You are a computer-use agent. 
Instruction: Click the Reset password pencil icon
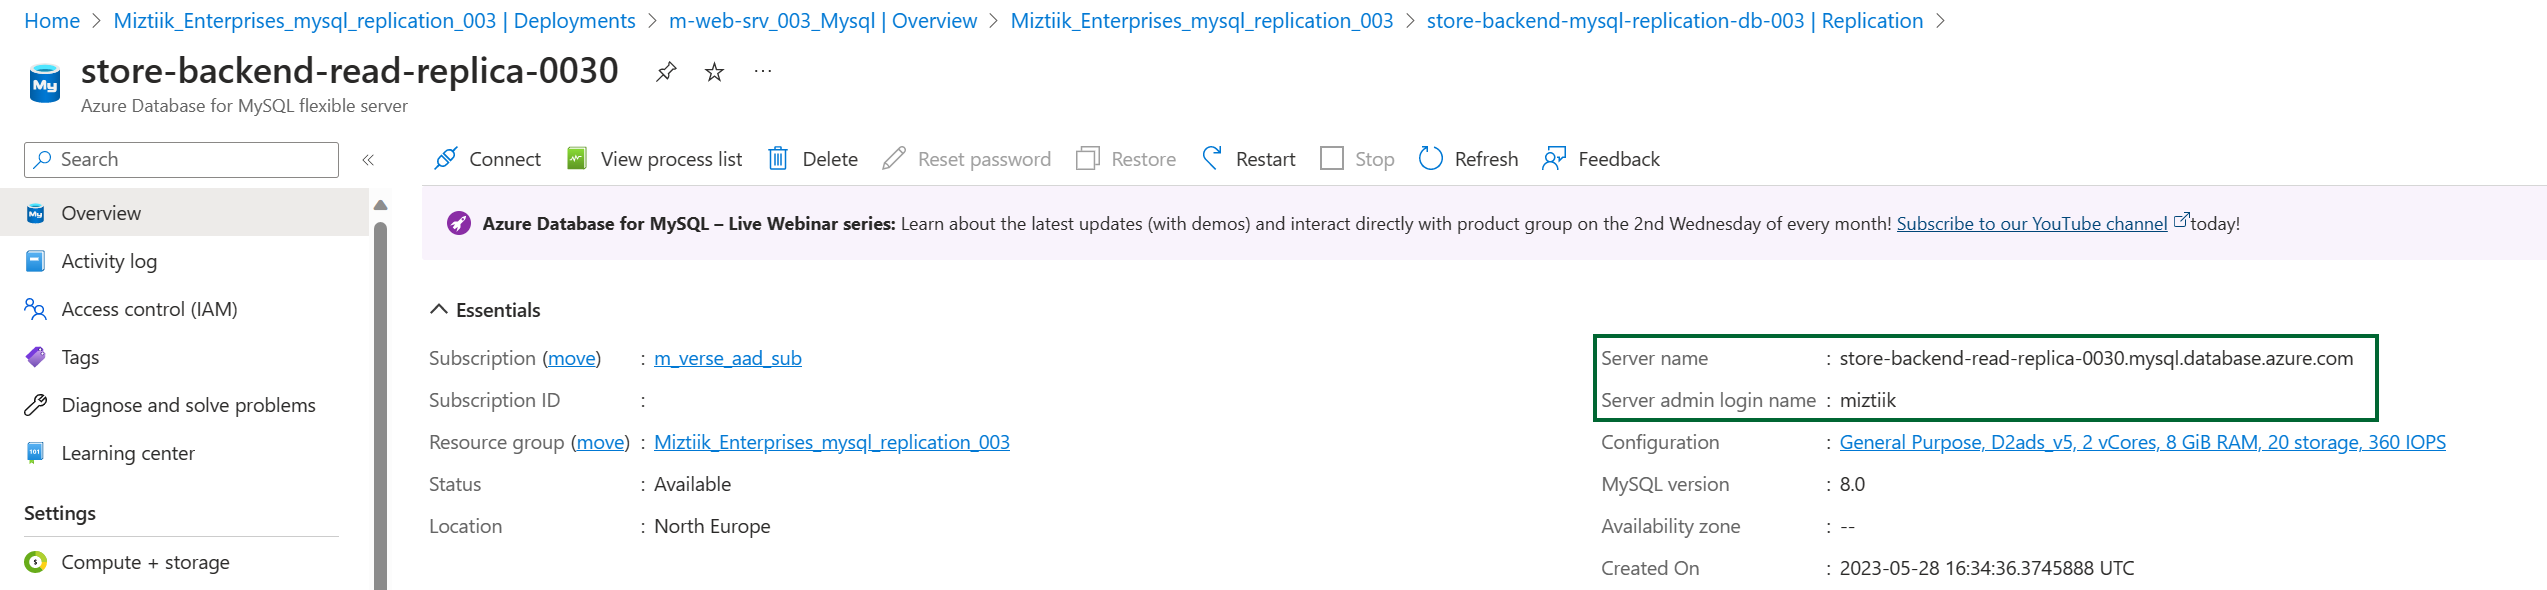pyautogui.click(x=894, y=159)
